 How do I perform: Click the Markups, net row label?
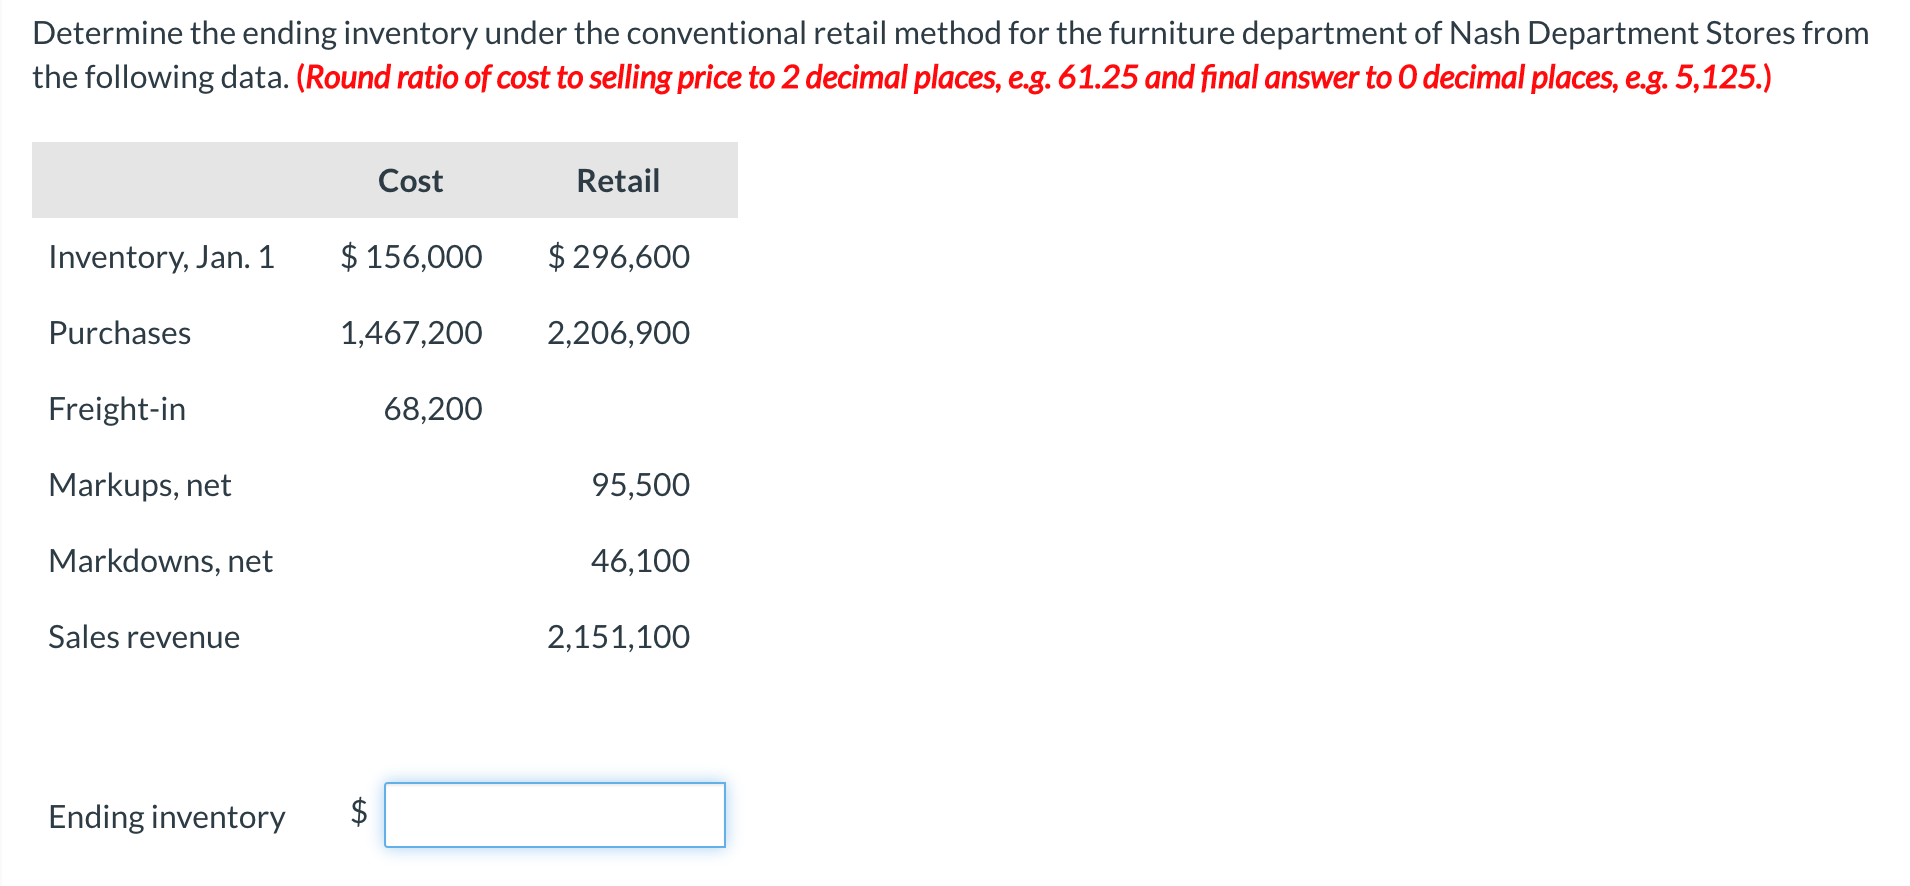coord(139,485)
